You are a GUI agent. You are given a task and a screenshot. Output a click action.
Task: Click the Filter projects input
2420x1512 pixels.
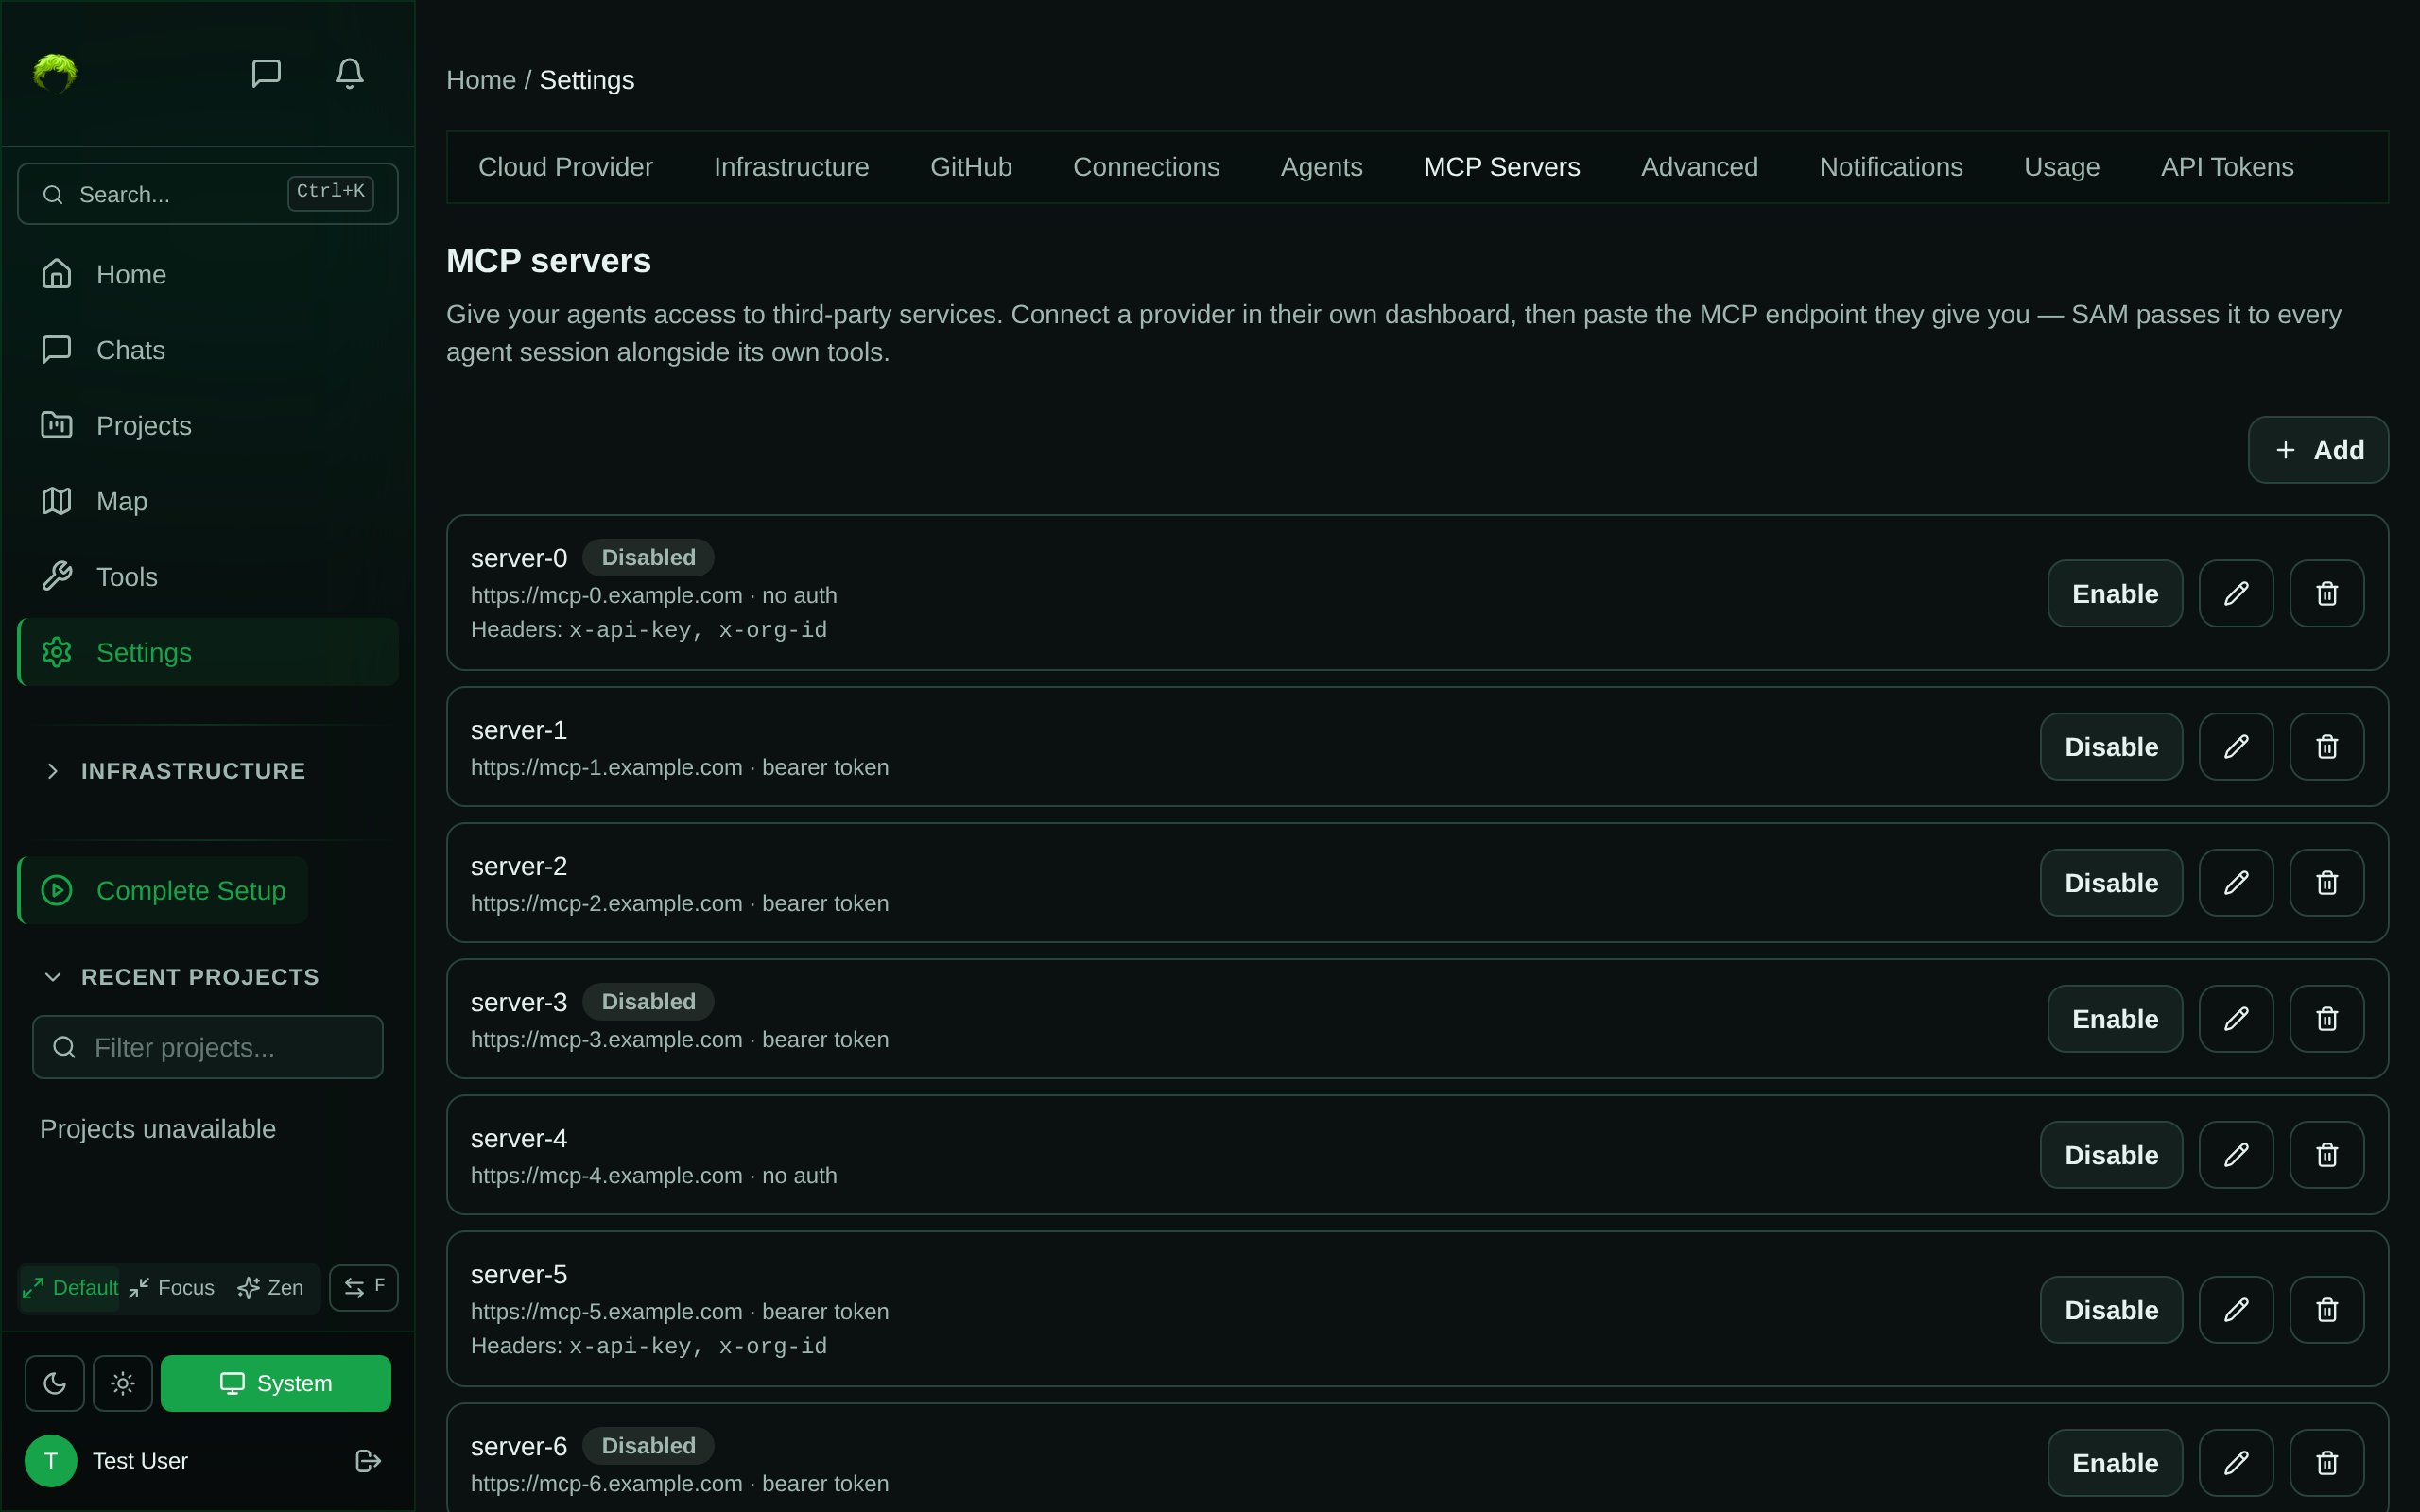click(208, 1047)
